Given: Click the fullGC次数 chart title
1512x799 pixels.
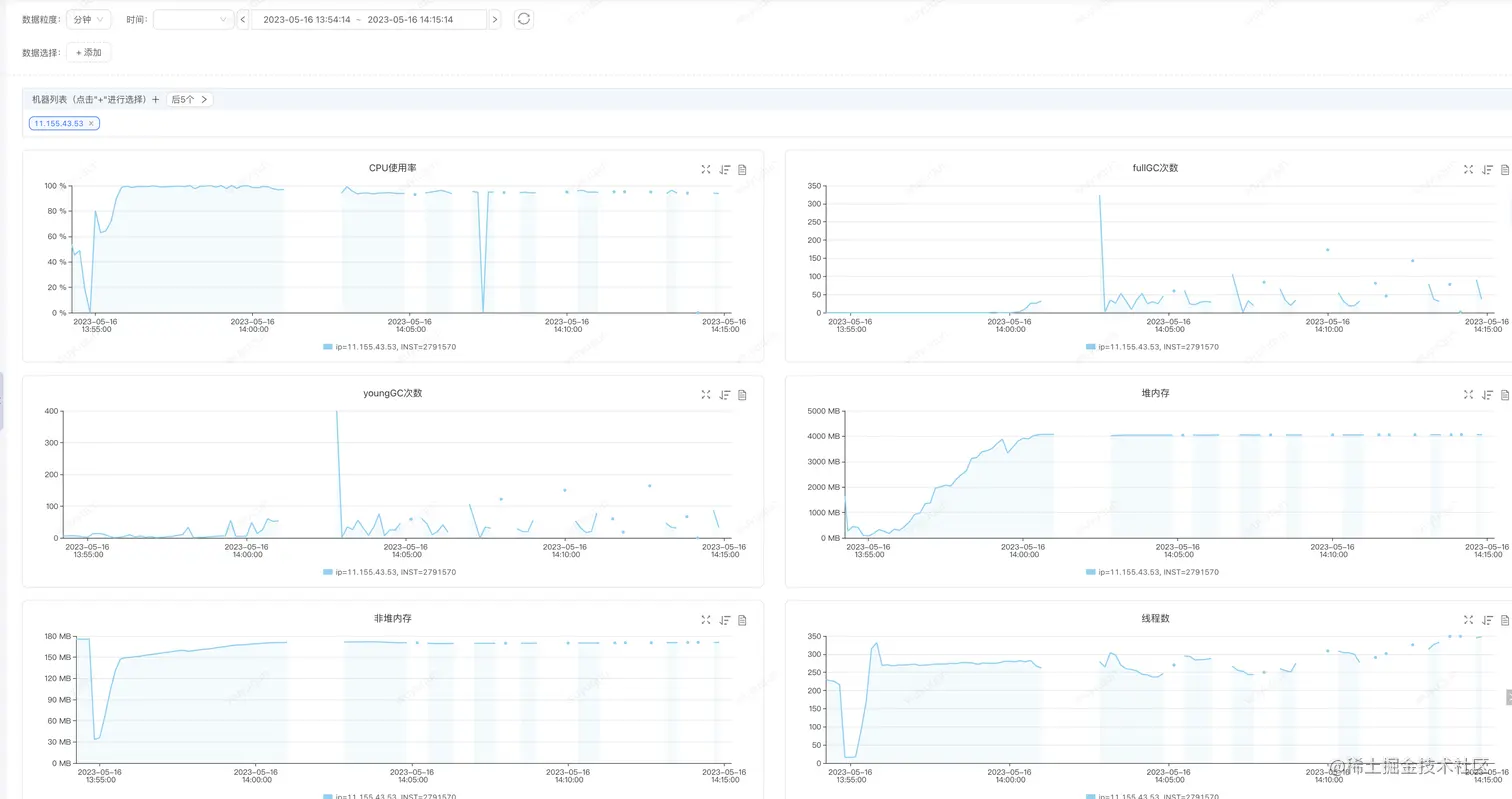Looking at the screenshot, I should (x=1155, y=168).
